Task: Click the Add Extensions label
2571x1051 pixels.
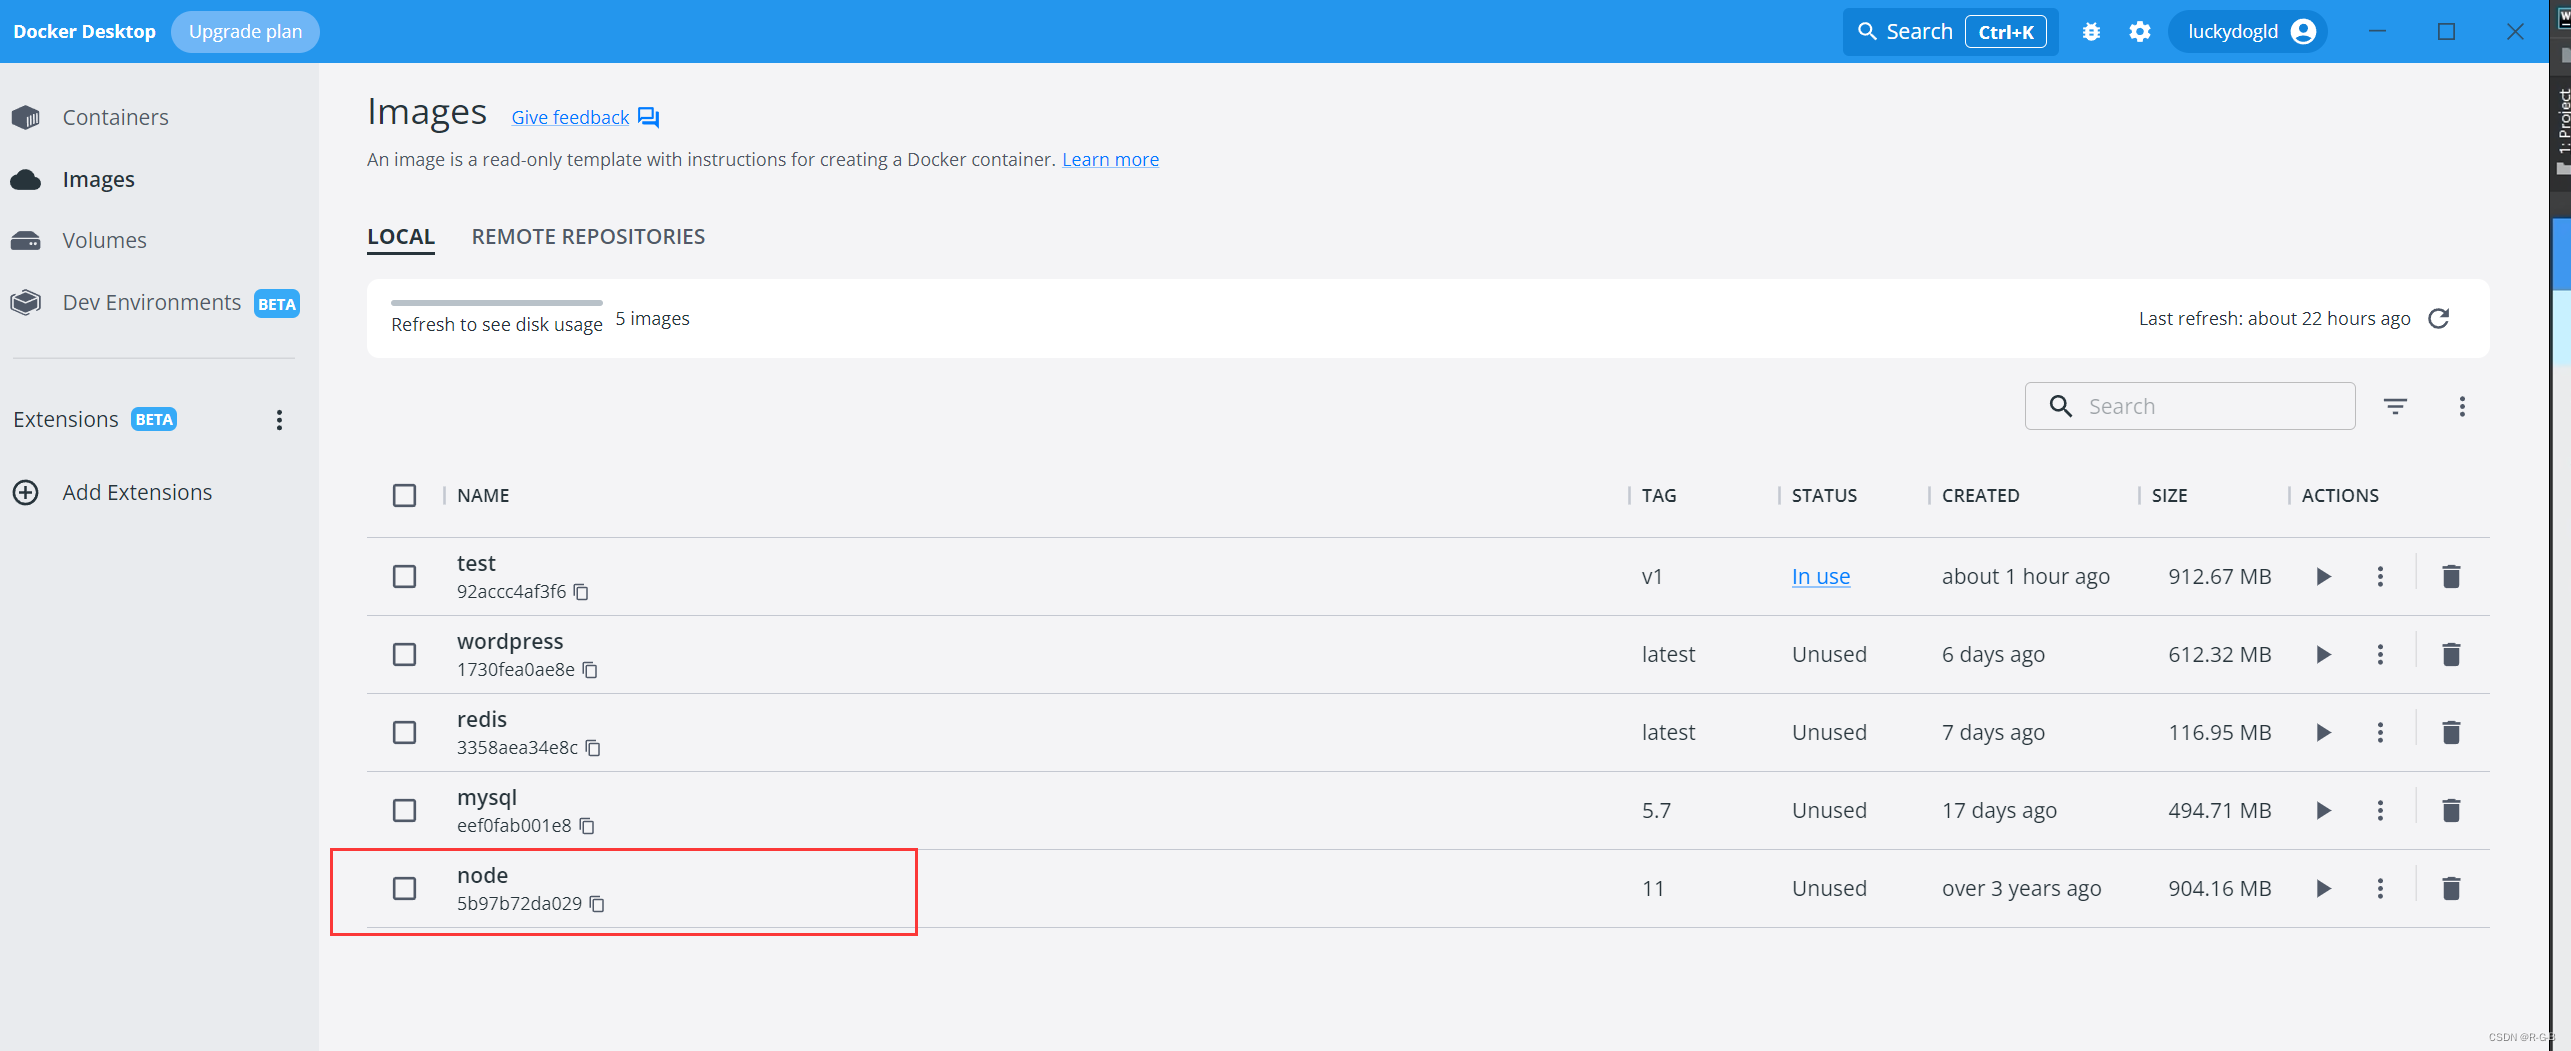Action: click(x=137, y=493)
